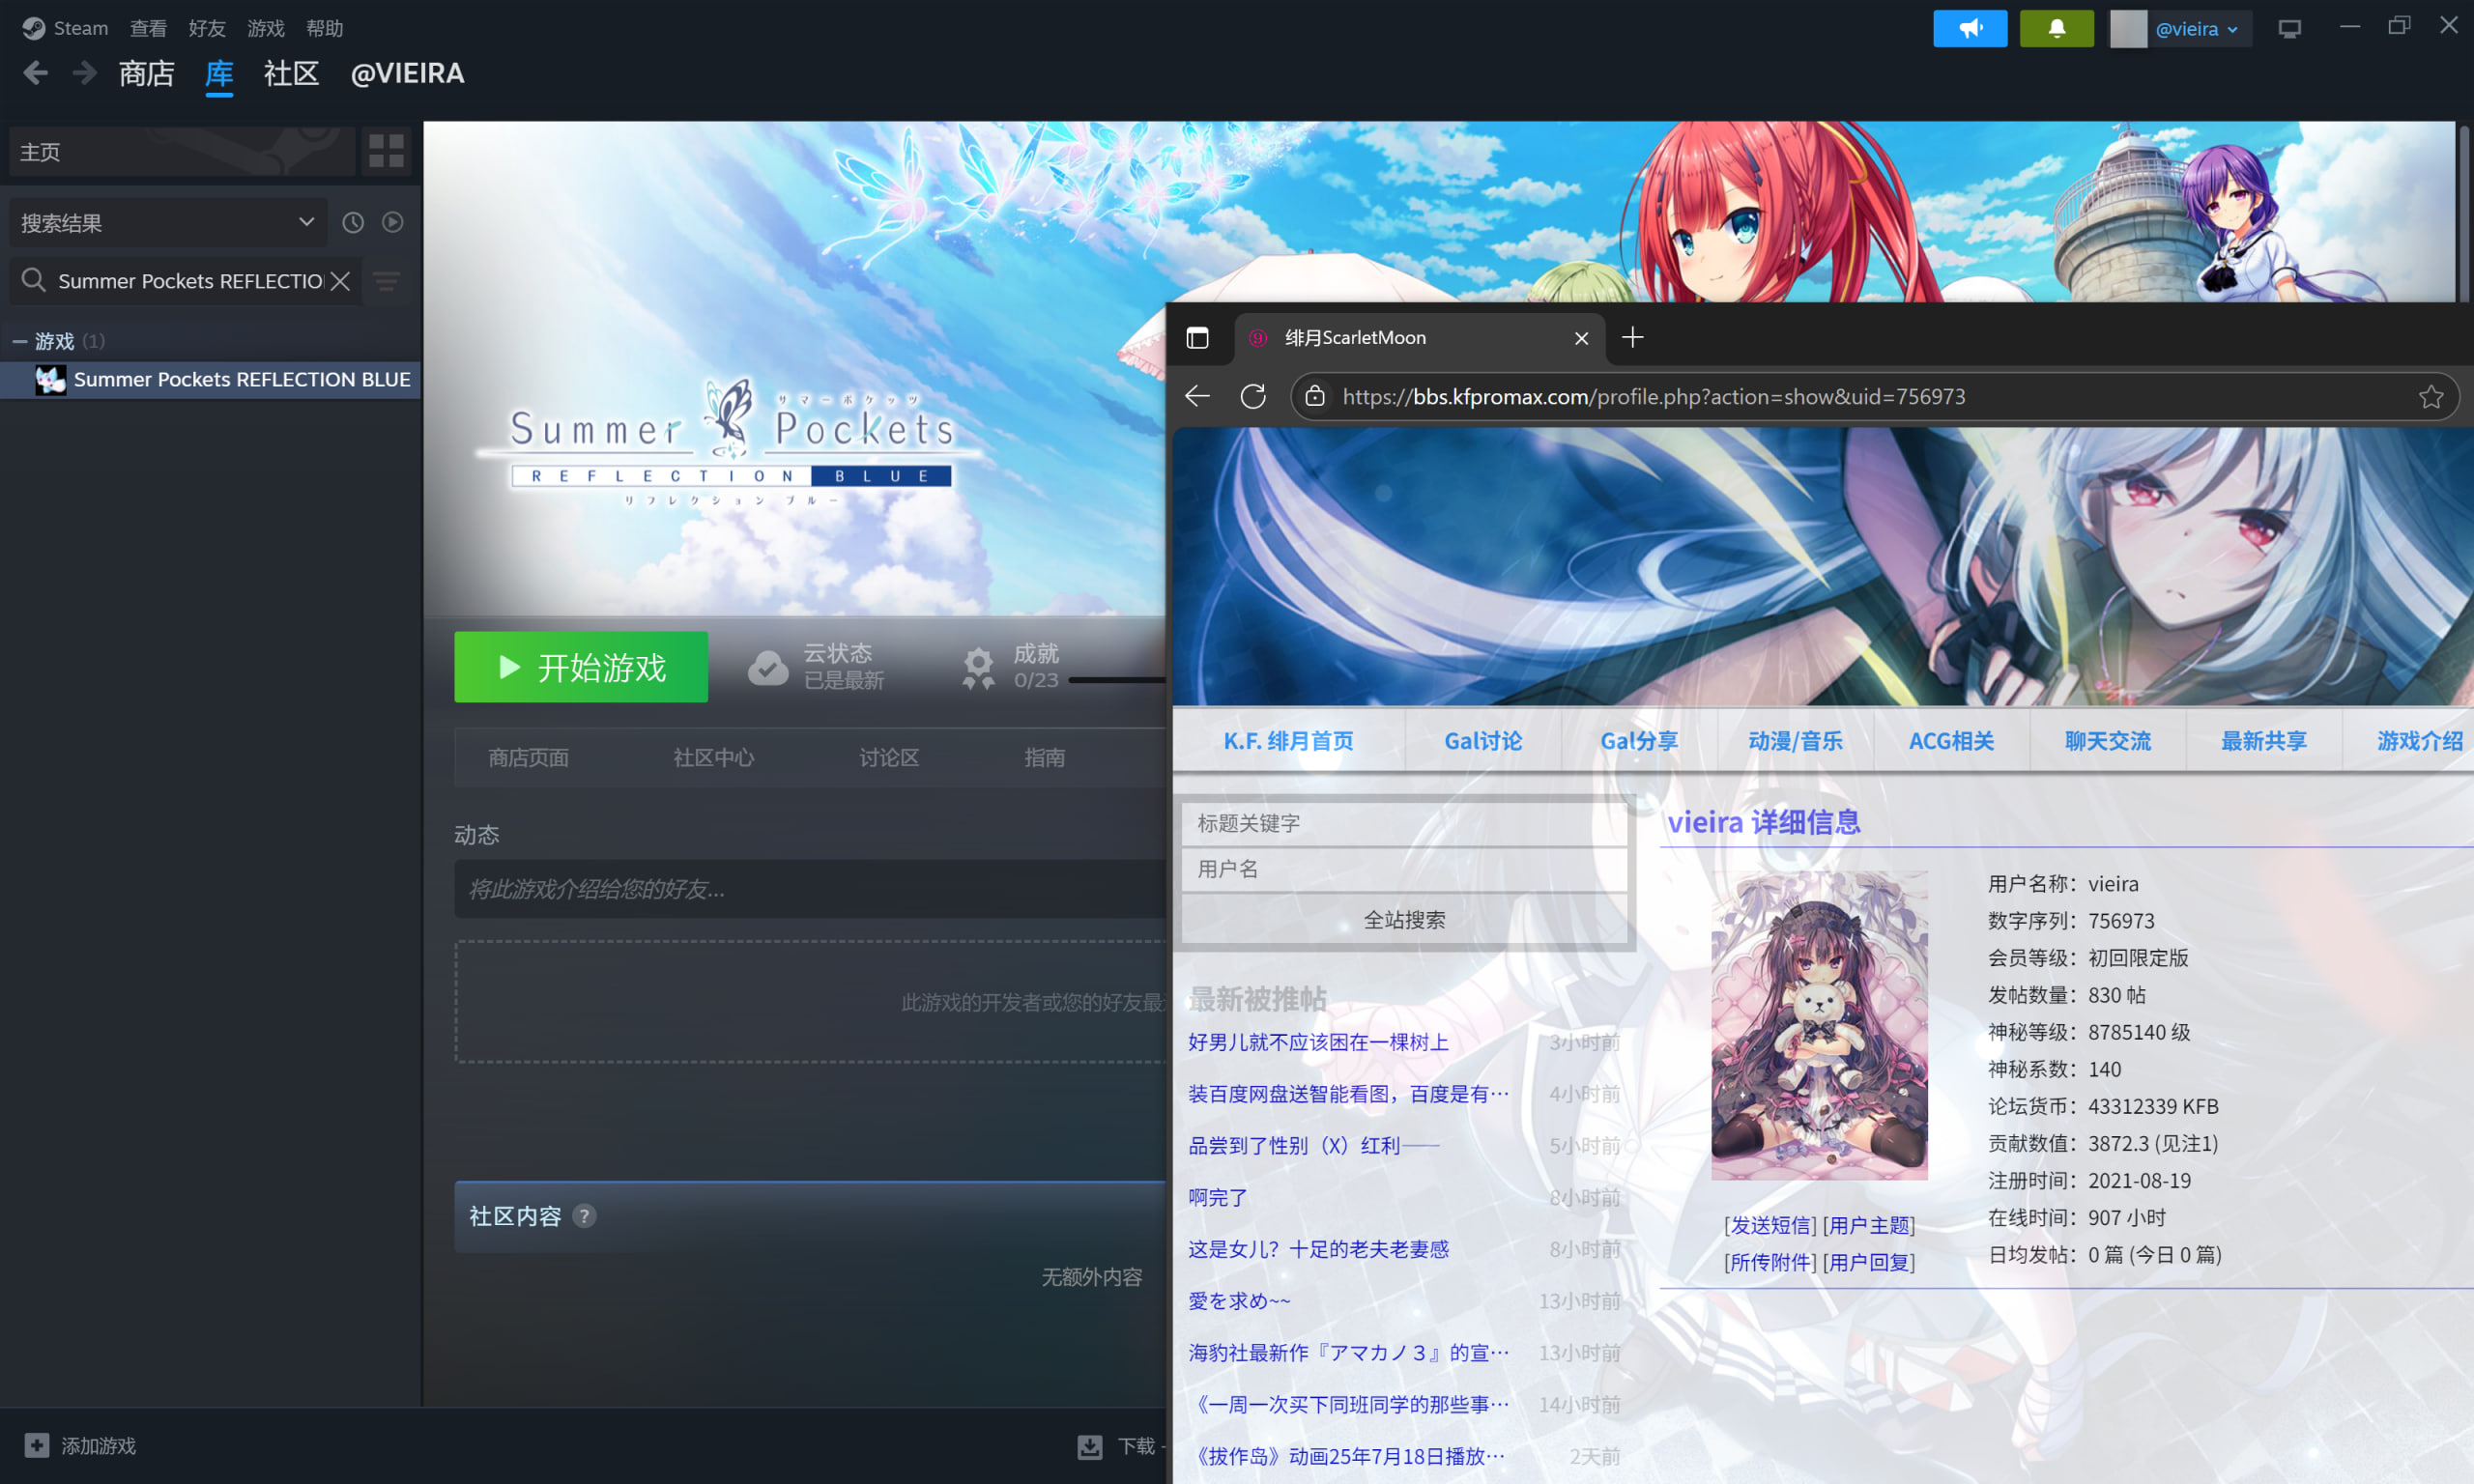Click the achievements progress bar
This screenshot has height=1484, width=2474.
point(1116,680)
